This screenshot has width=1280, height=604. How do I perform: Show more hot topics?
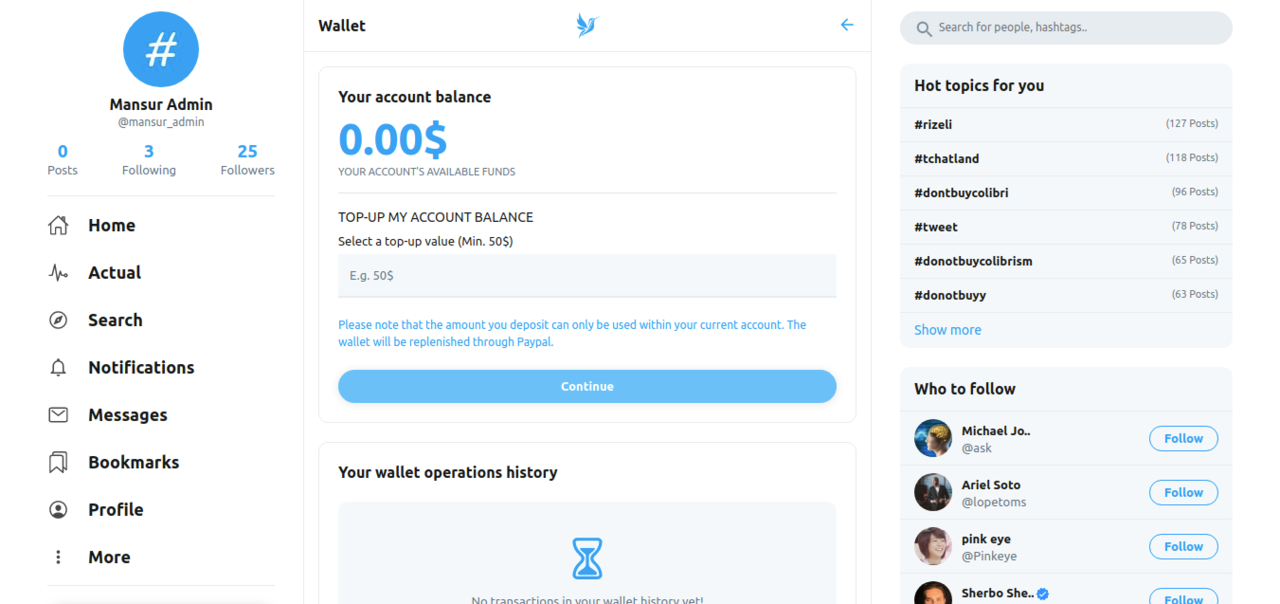[x=947, y=330]
